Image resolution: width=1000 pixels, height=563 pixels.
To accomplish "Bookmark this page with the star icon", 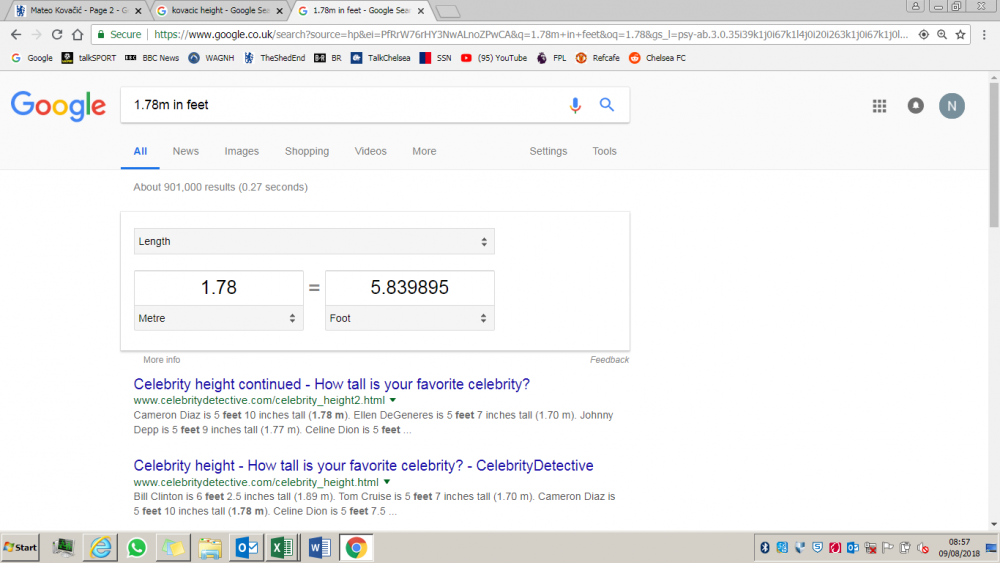I will (x=960, y=34).
